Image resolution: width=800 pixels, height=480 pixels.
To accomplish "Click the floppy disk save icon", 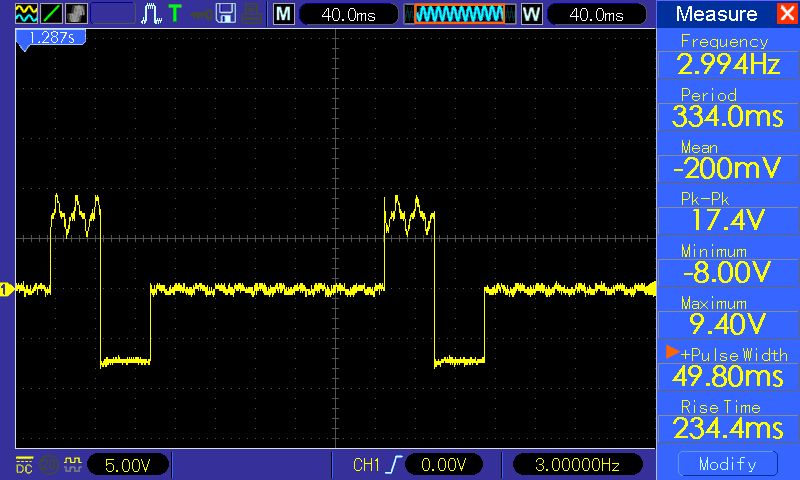I will click(226, 14).
